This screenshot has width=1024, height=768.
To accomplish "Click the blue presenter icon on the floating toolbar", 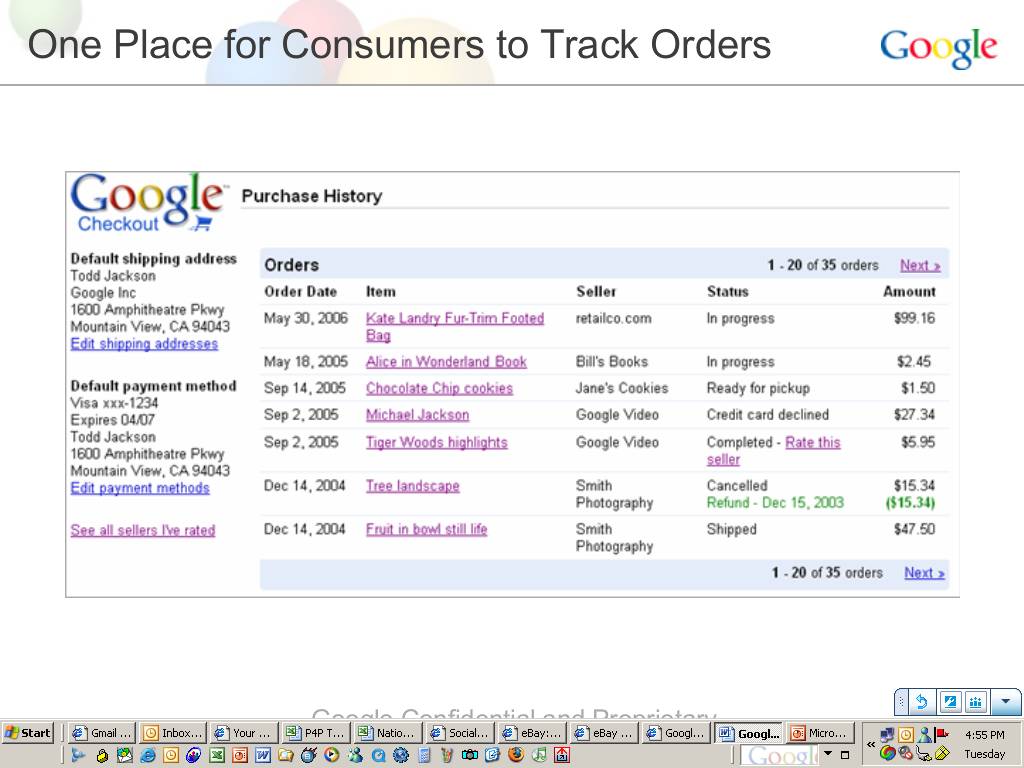I will [x=976, y=702].
